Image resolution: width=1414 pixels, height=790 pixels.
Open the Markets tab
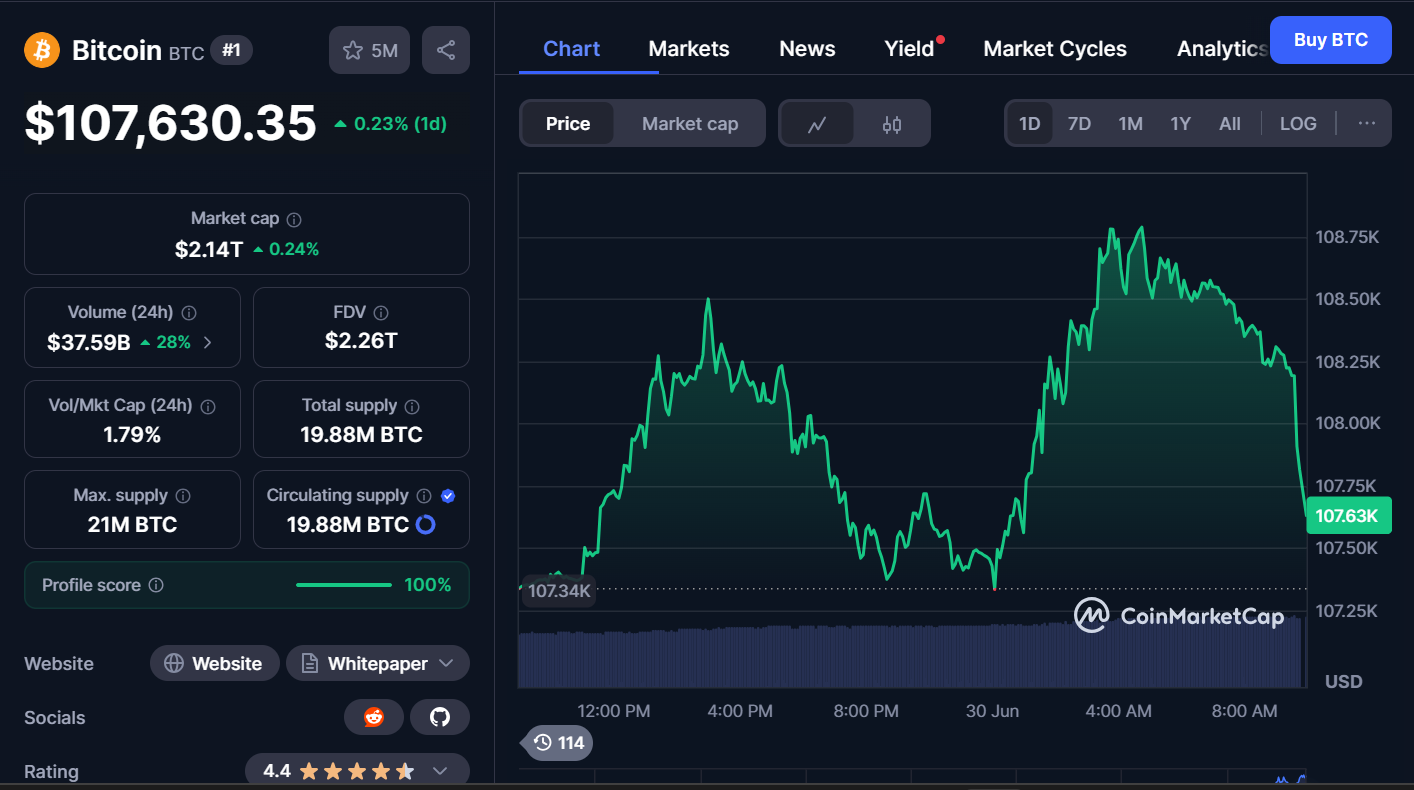click(x=689, y=49)
